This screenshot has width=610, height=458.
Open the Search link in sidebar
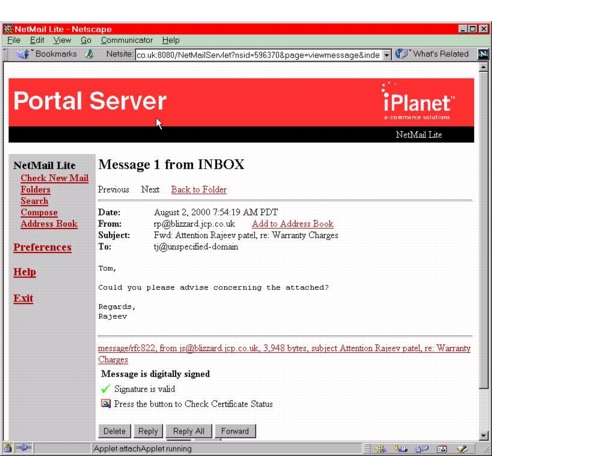(x=34, y=201)
